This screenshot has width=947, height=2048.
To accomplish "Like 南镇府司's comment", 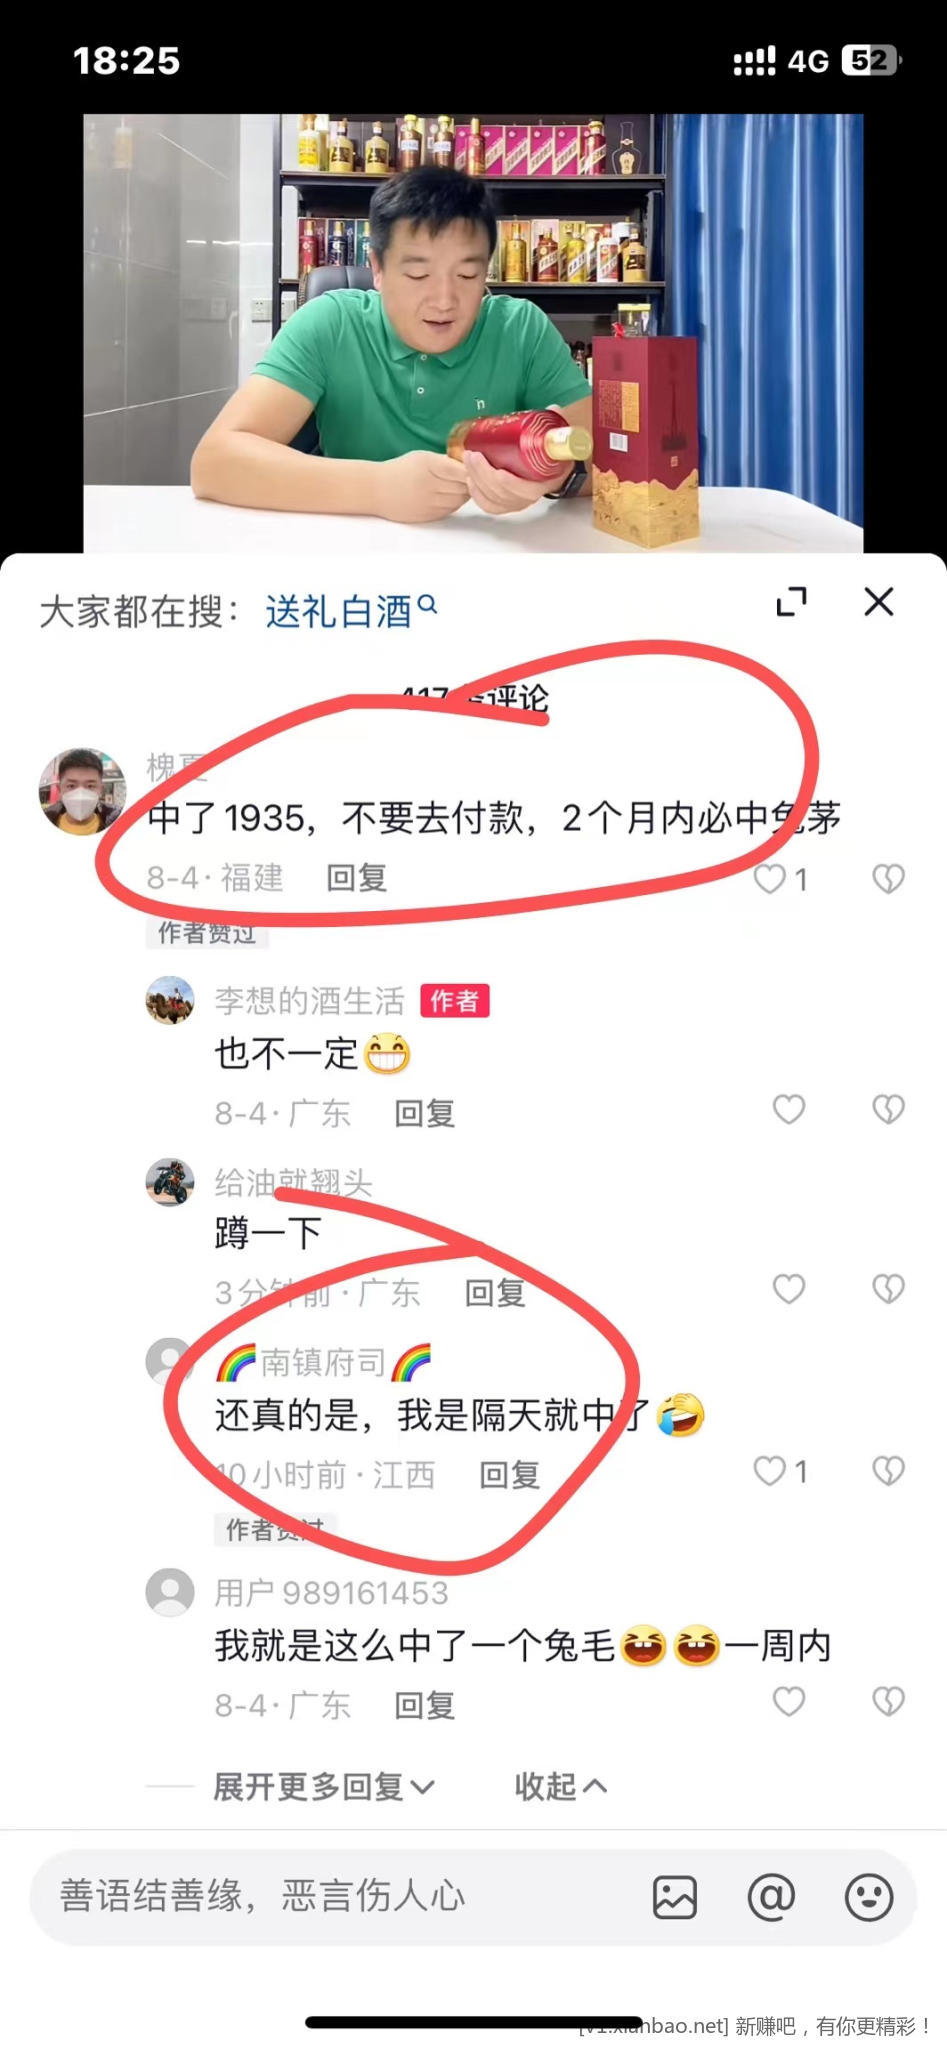I will coord(770,1471).
